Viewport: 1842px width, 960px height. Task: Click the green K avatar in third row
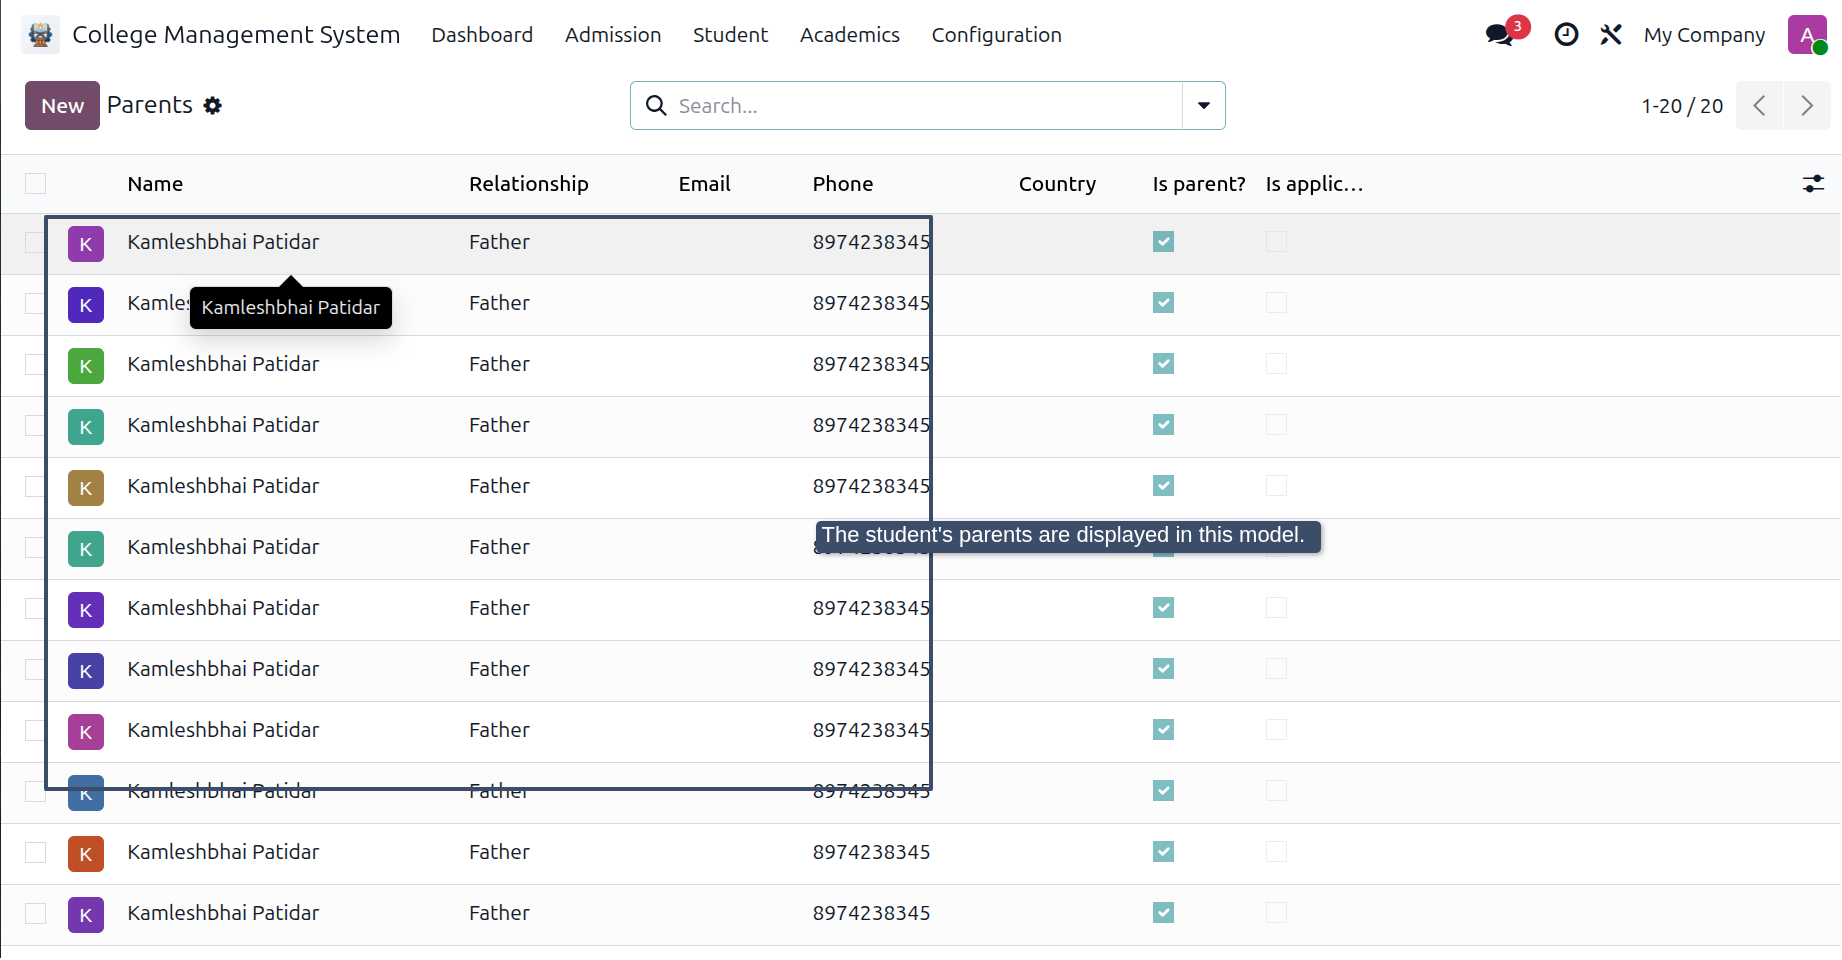[86, 366]
